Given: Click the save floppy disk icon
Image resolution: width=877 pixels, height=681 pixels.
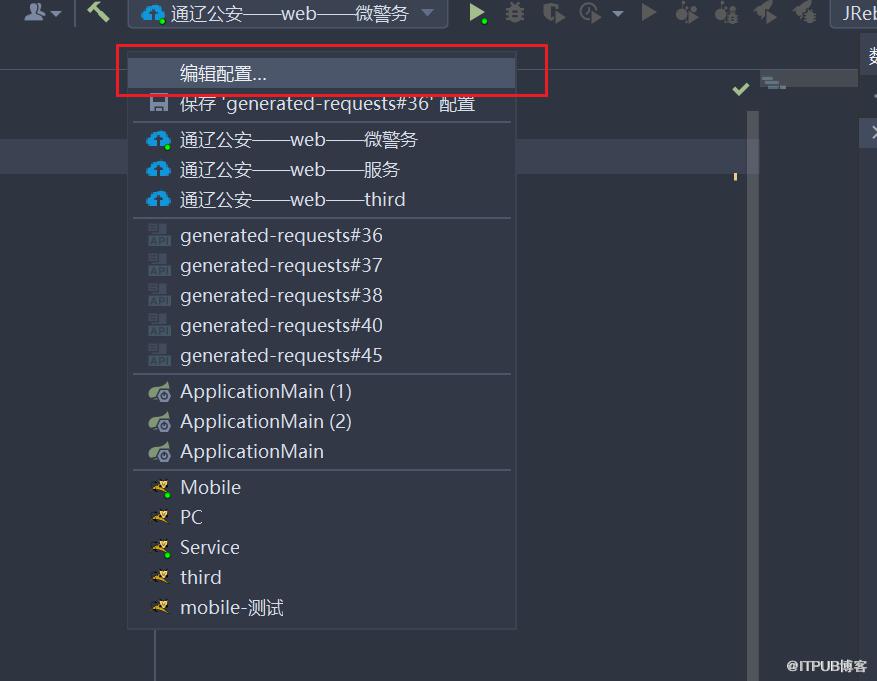Looking at the screenshot, I should [159, 103].
